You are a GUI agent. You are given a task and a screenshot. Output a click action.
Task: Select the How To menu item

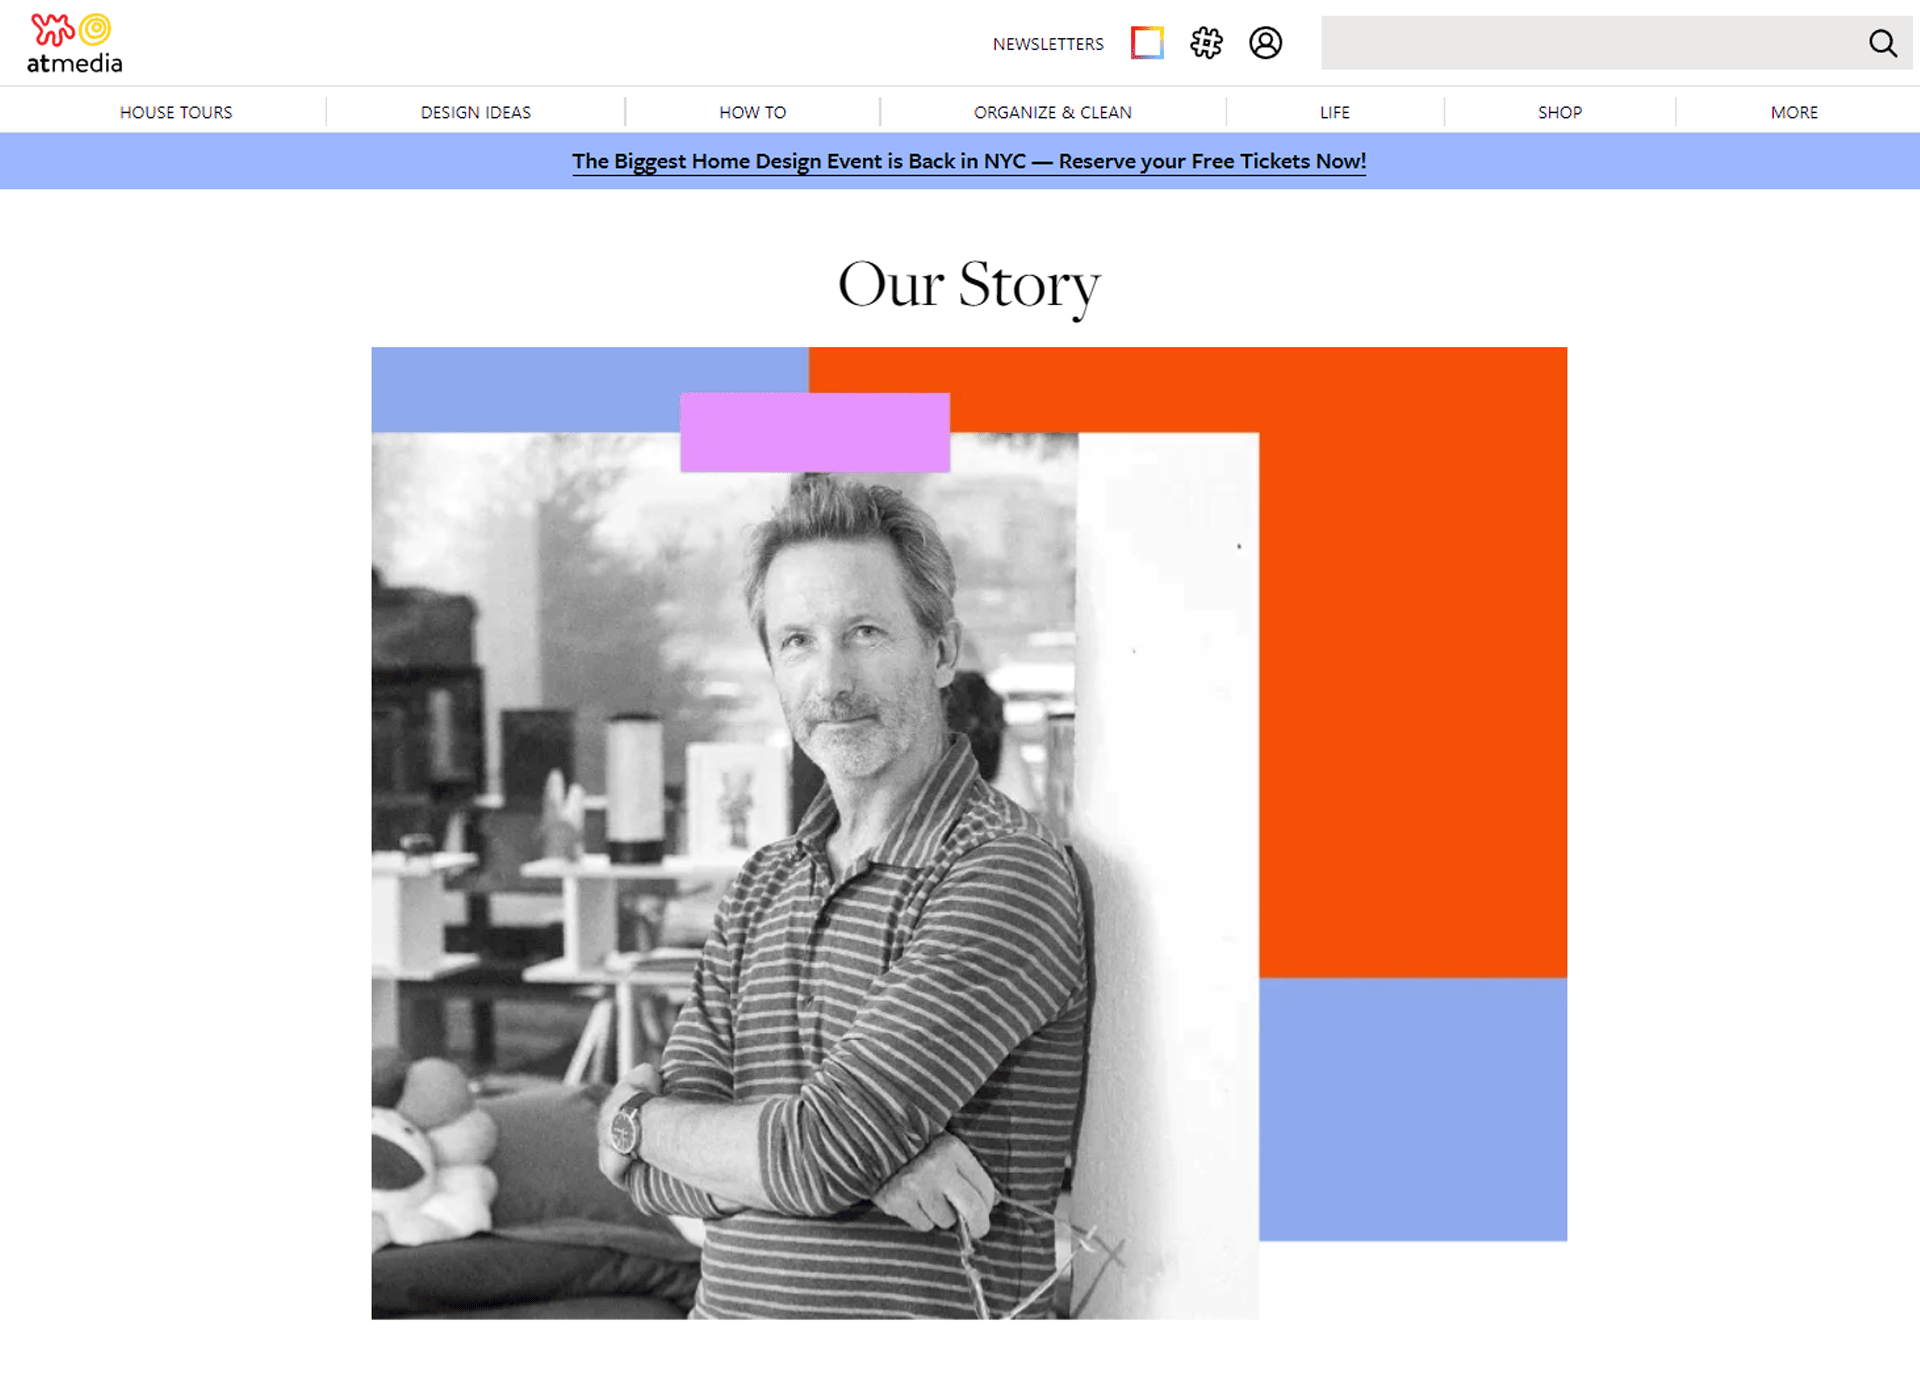pyautogui.click(x=752, y=112)
